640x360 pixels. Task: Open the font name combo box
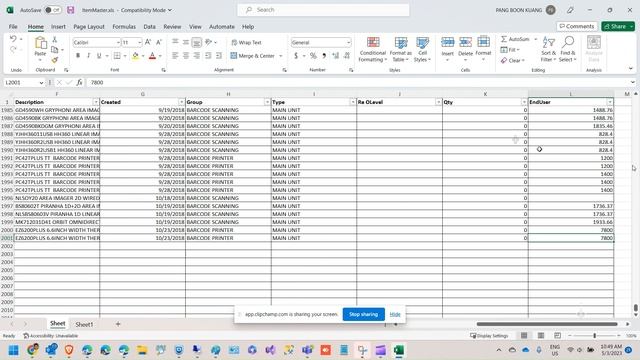click(x=97, y=42)
